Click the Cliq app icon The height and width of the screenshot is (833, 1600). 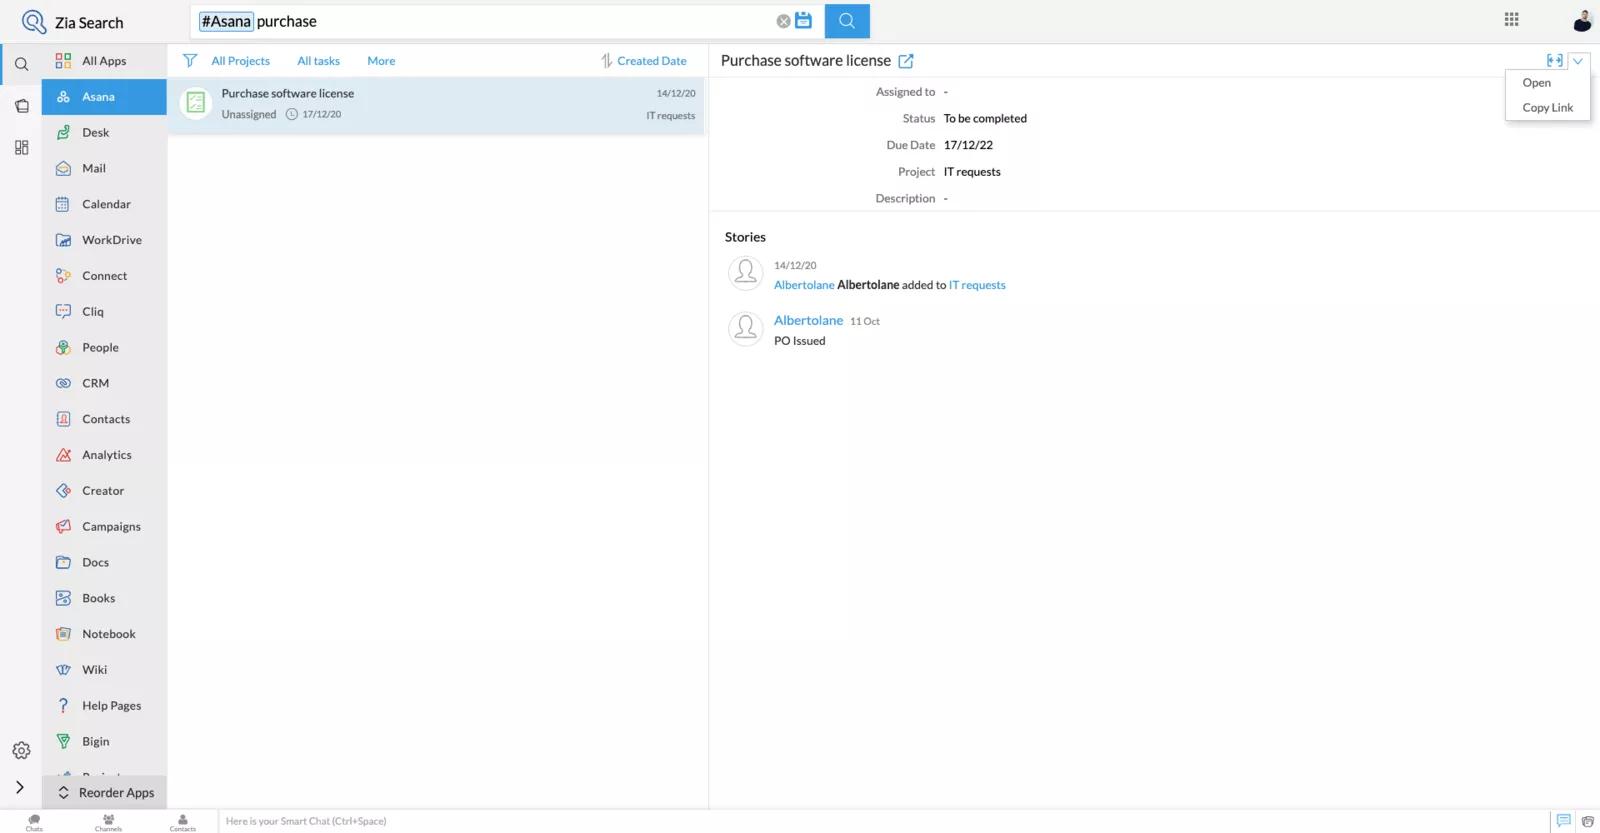(x=63, y=312)
